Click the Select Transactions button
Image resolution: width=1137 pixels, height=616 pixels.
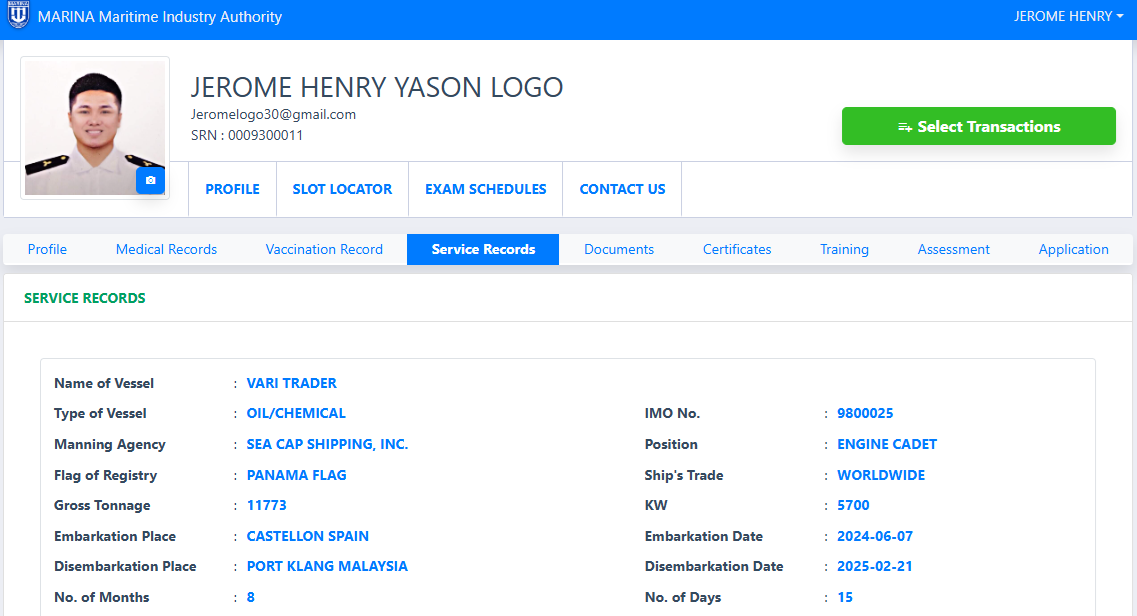(978, 126)
